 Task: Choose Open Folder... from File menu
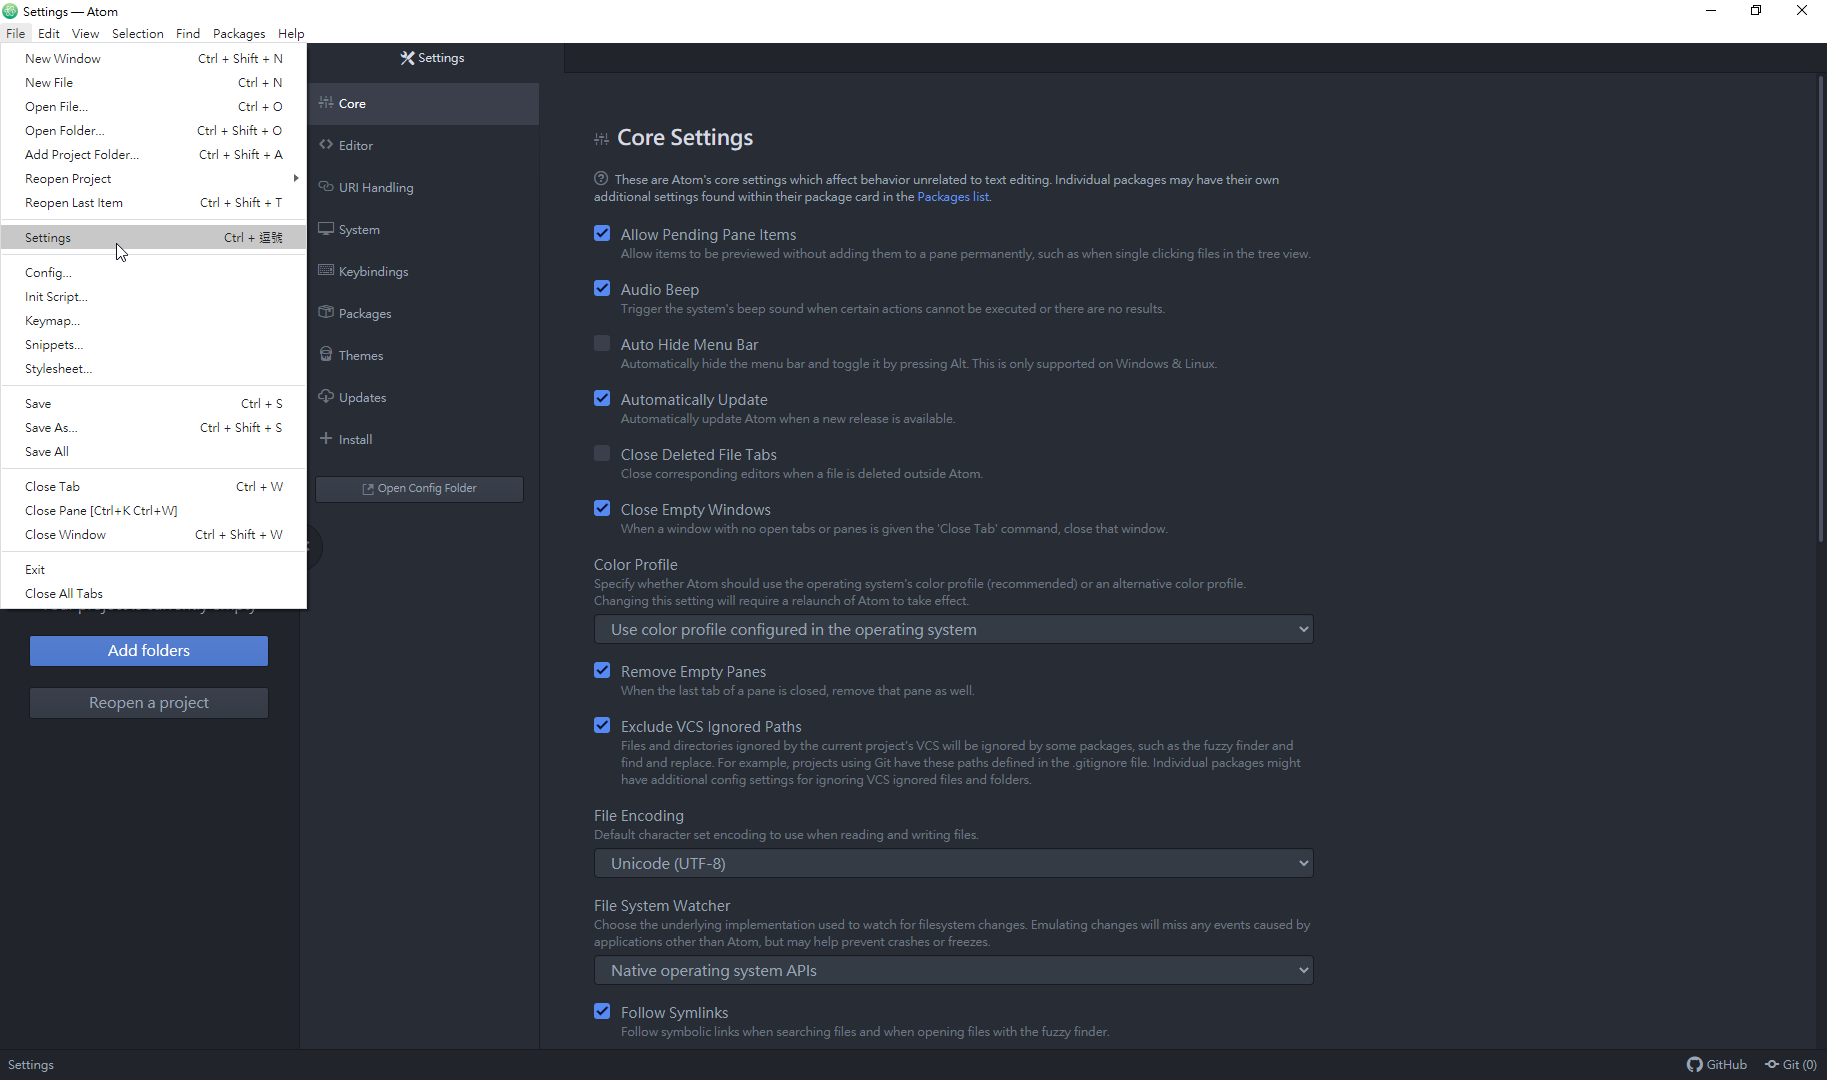153,130
